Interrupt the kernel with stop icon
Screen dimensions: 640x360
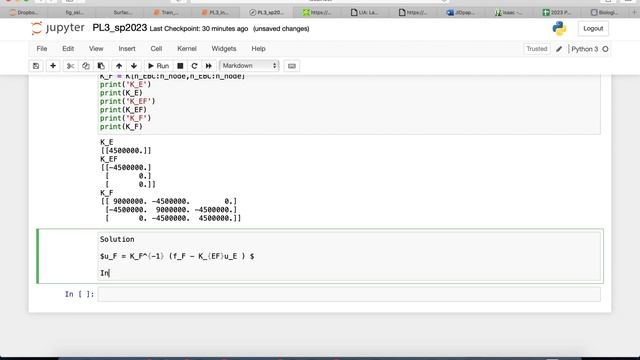[180, 66]
